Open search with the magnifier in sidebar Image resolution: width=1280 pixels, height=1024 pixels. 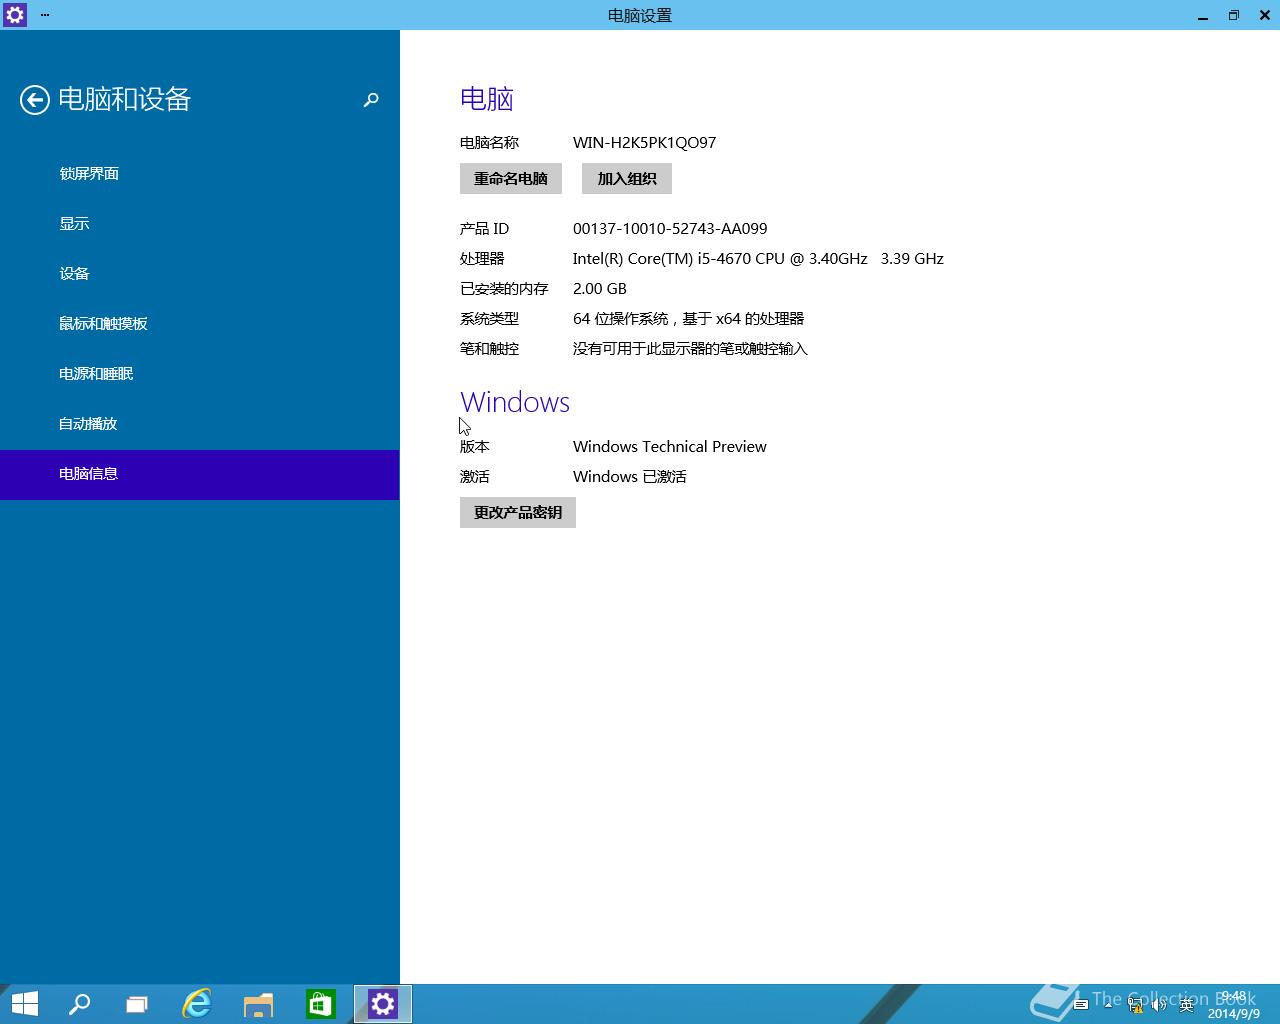click(x=371, y=99)
